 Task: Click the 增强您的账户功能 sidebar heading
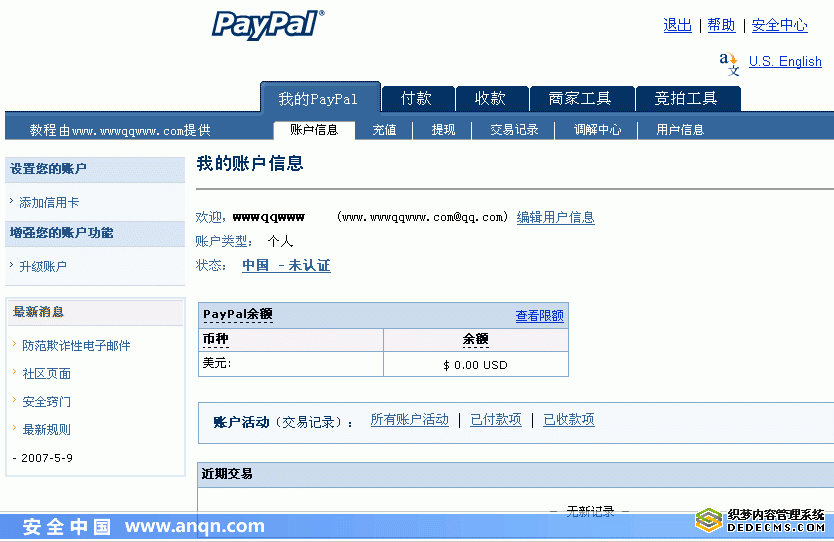62,233
